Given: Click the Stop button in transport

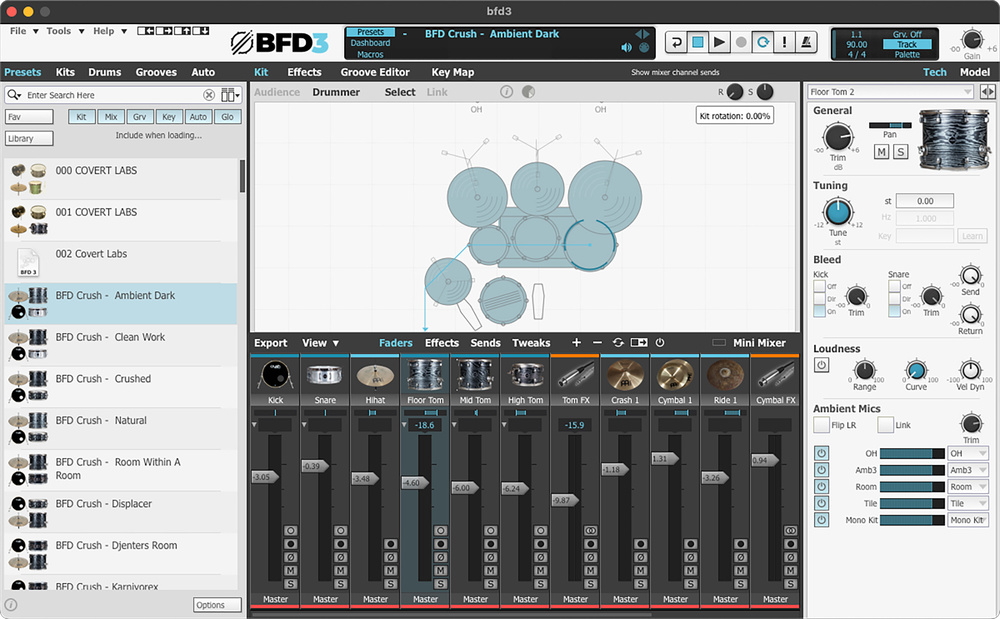Looking at the screenshot, I should tap(698, 42).
